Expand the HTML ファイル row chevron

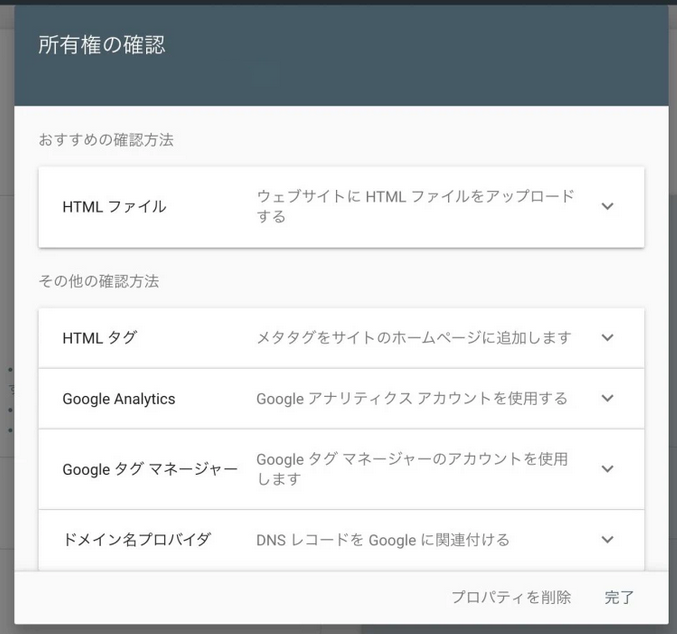click(x=607, y=207)
